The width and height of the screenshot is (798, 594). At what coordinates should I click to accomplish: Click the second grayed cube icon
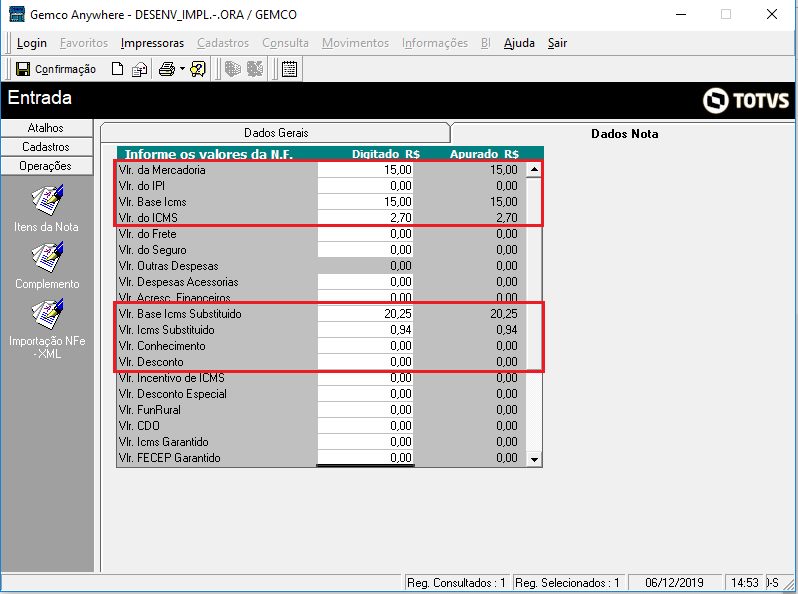(255, 69)
